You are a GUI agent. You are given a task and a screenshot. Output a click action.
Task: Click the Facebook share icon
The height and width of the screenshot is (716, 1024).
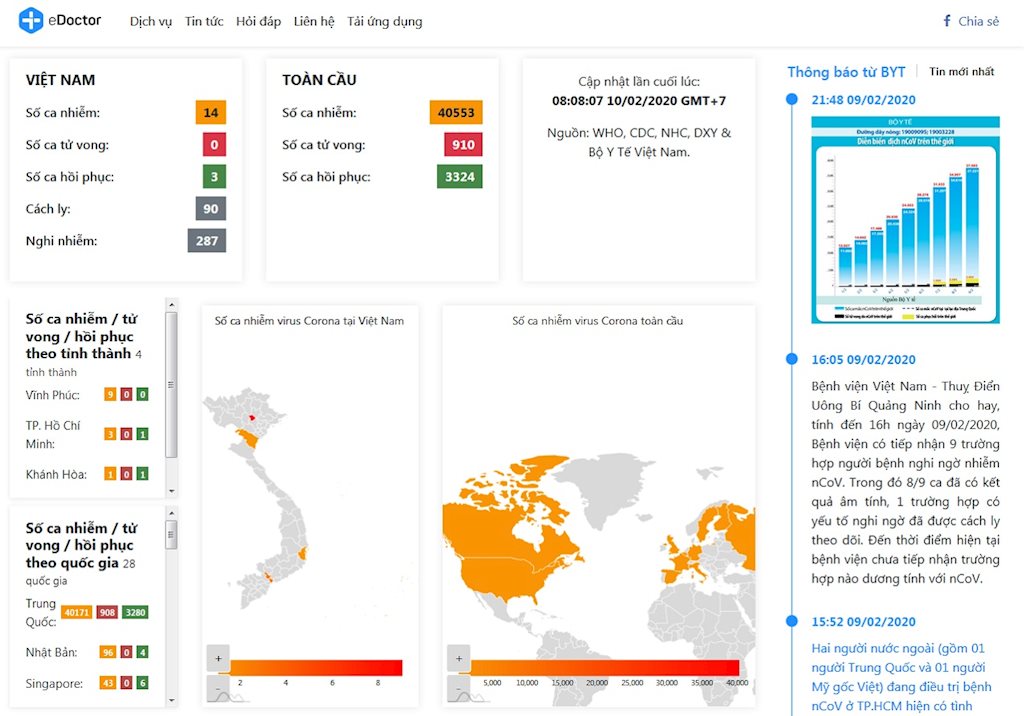coord(947,21)
